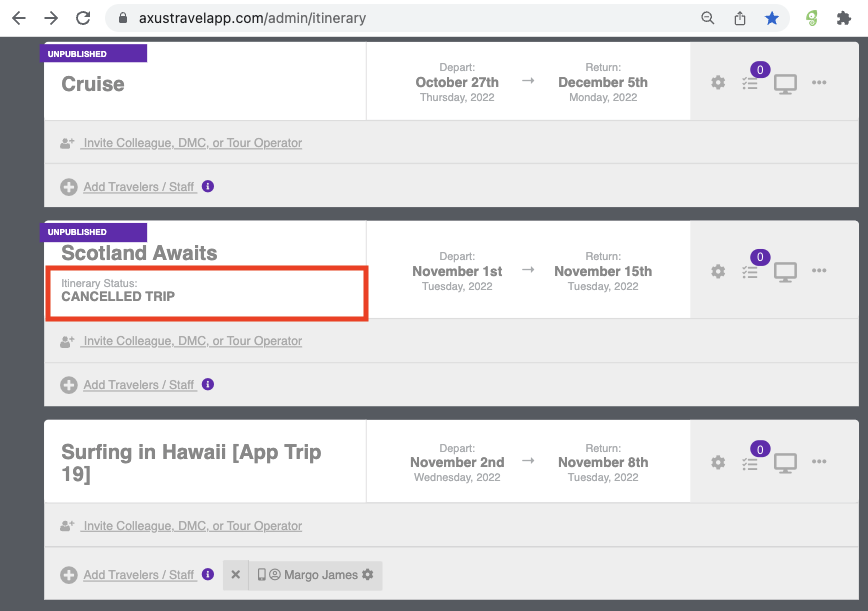Open browser extensions puzzle icon

tap(843, 18)
